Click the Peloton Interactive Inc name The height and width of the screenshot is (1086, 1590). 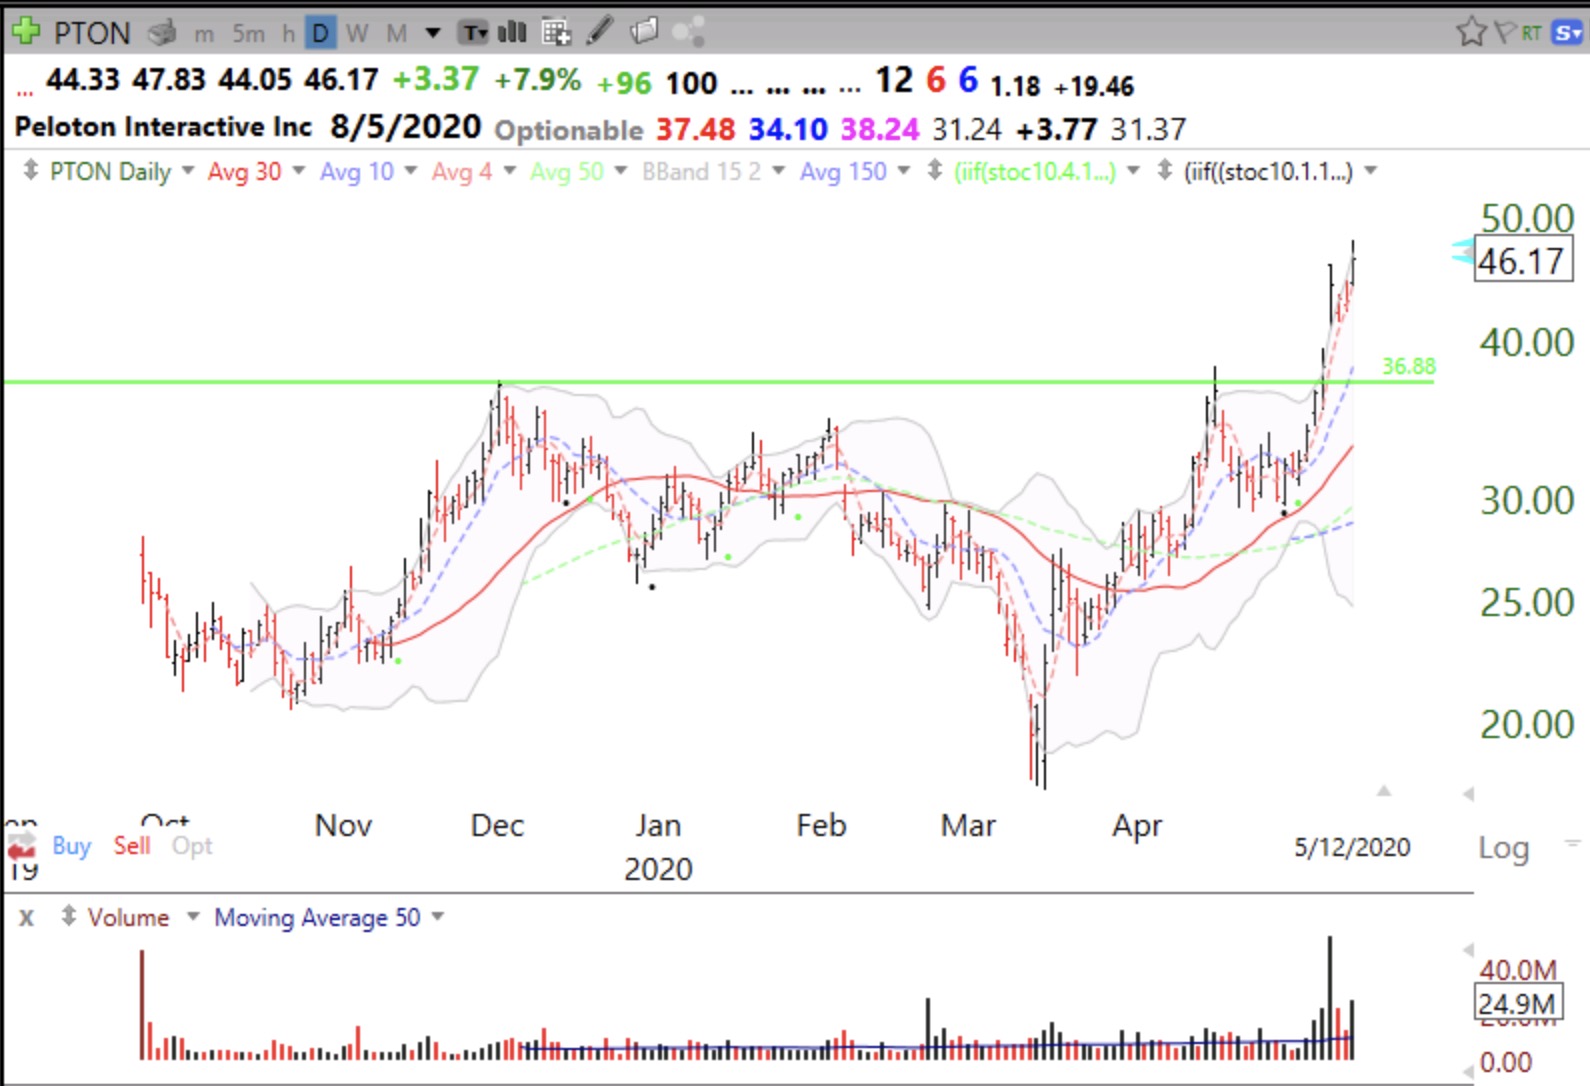tap(163, 127)
